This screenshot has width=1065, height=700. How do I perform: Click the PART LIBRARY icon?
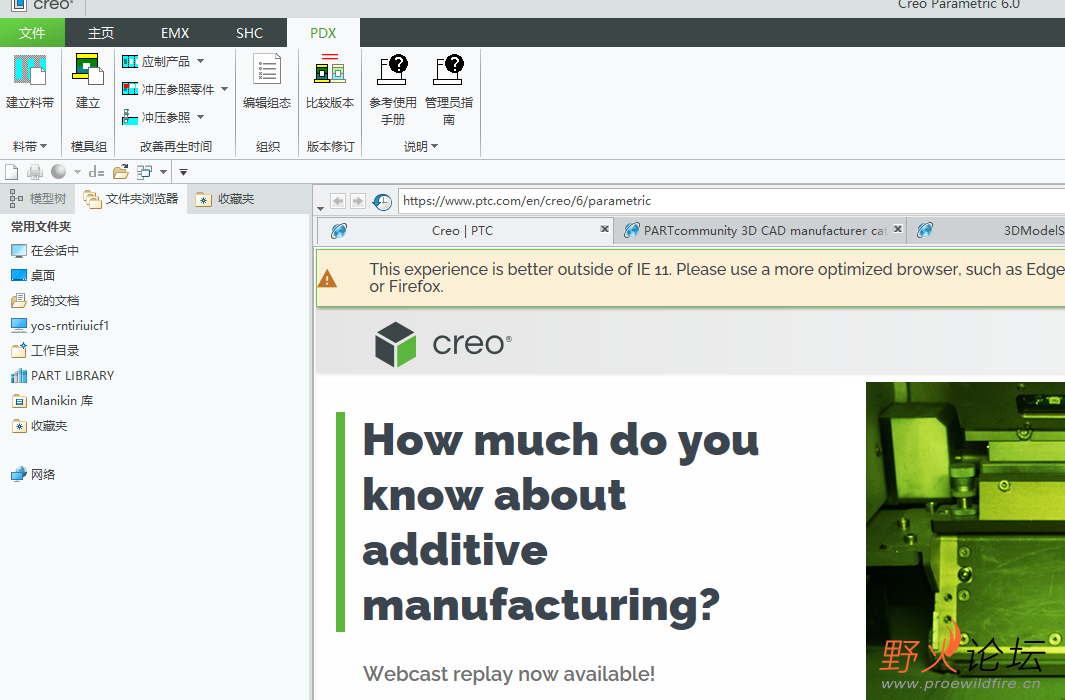[x=19, y=375]
